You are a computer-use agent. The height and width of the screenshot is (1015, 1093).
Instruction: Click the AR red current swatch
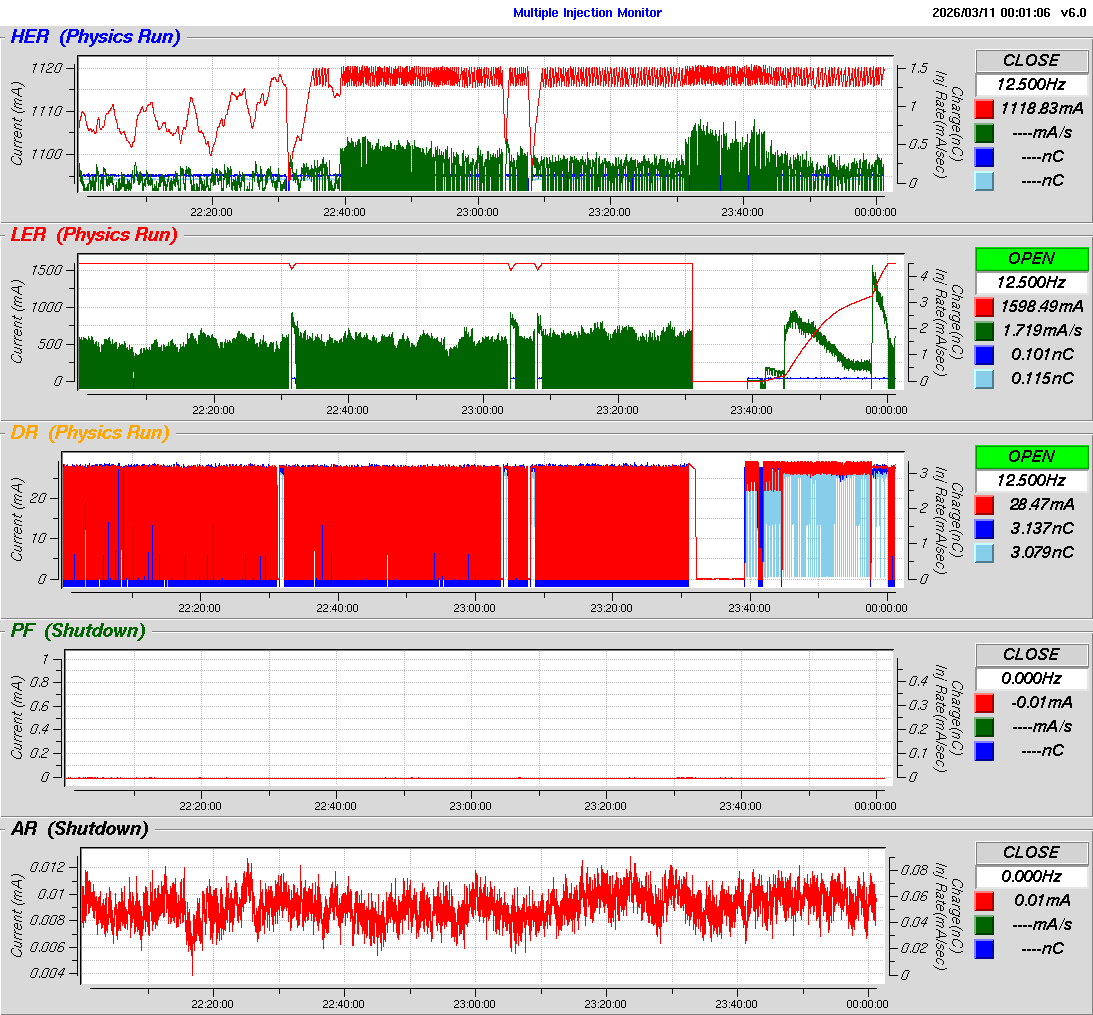984,900
